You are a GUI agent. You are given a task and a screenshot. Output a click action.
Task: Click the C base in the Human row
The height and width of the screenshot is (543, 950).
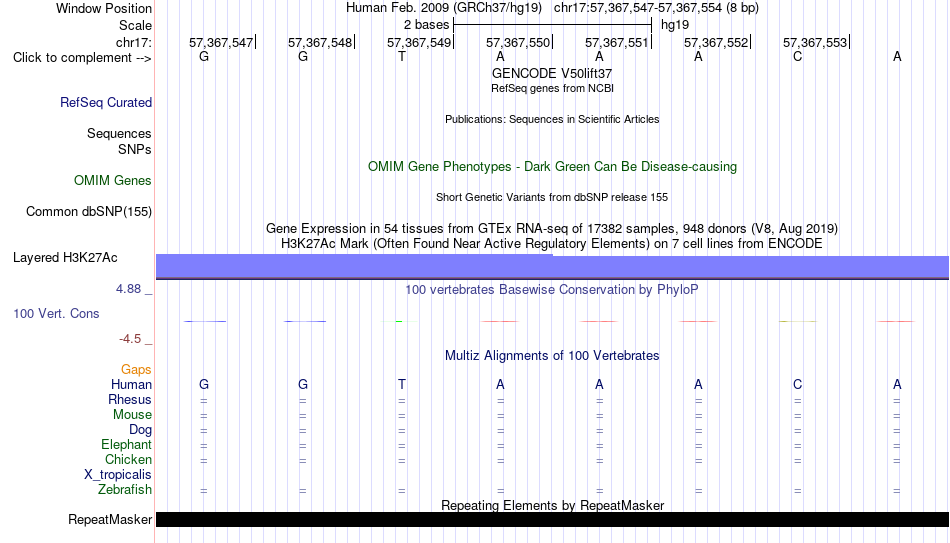point(797,385)
